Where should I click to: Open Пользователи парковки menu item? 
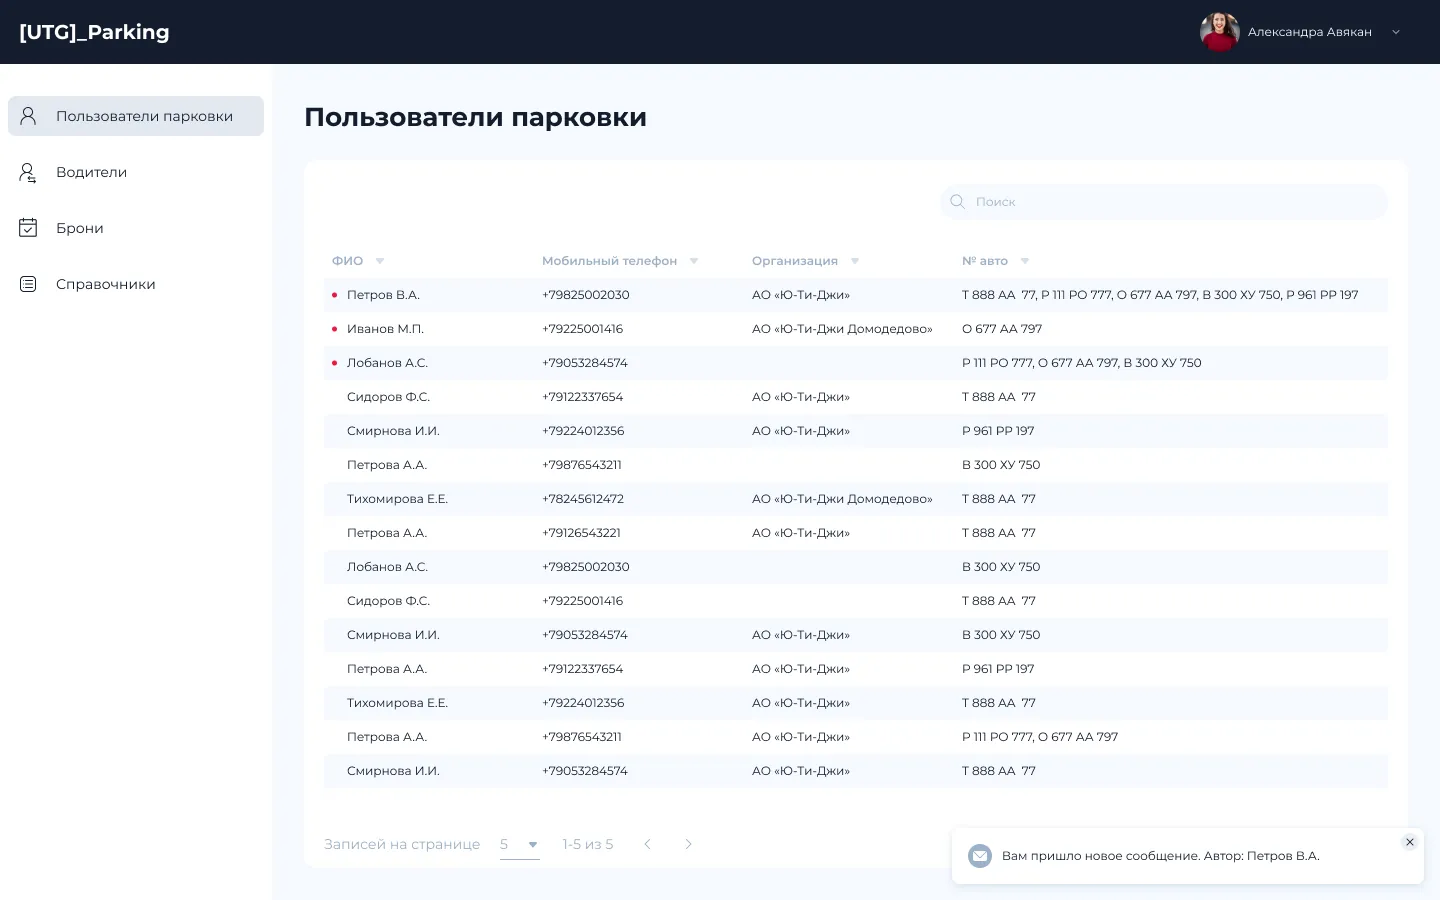[136, 116]
